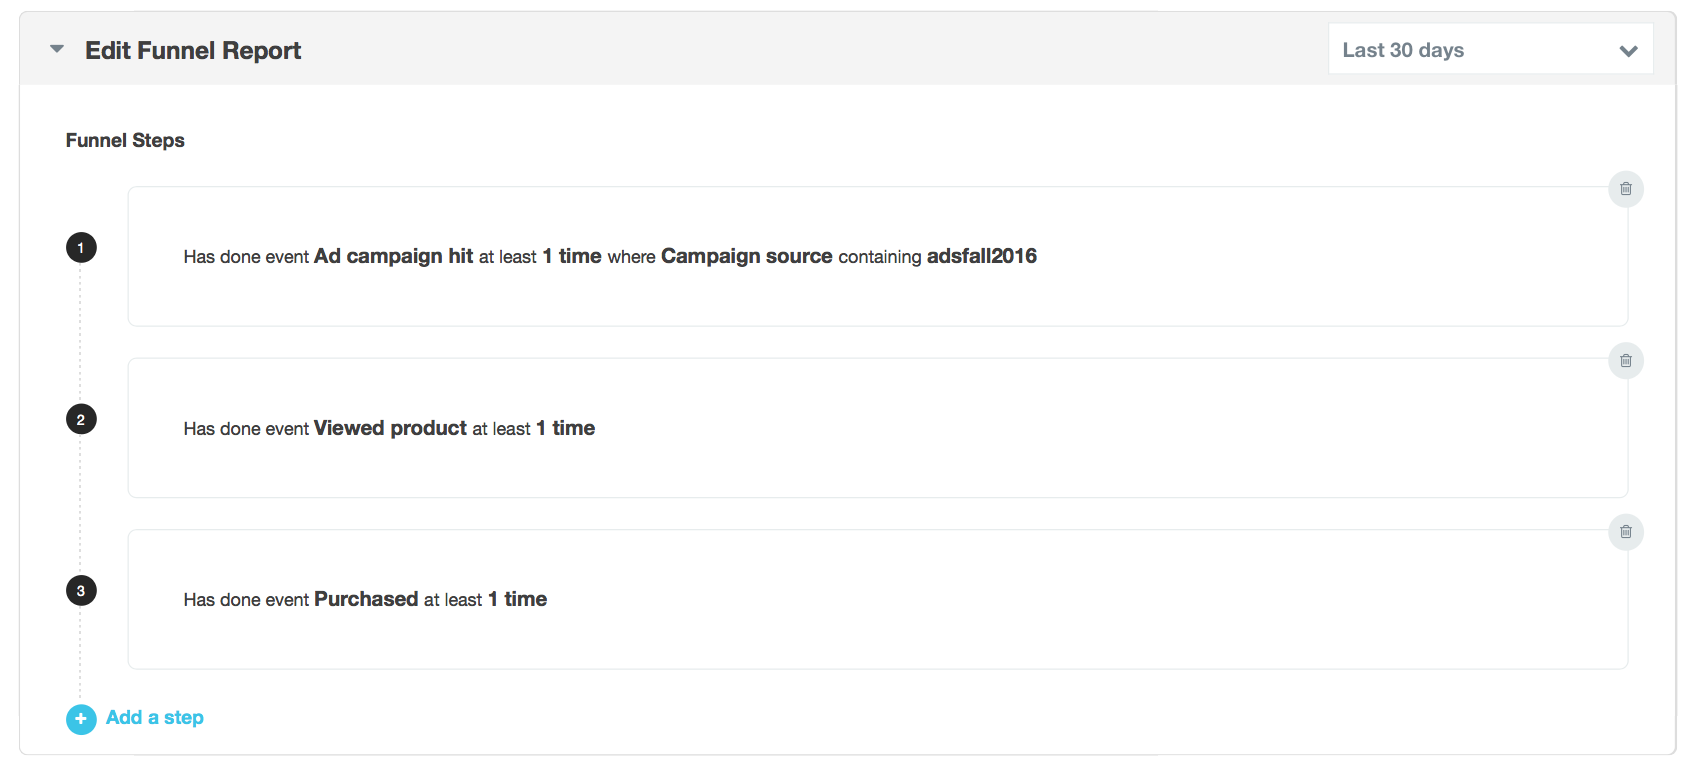Open the Viewed product step card
Viewport: 1690px width, 771px height.
(x=877, y=428)
